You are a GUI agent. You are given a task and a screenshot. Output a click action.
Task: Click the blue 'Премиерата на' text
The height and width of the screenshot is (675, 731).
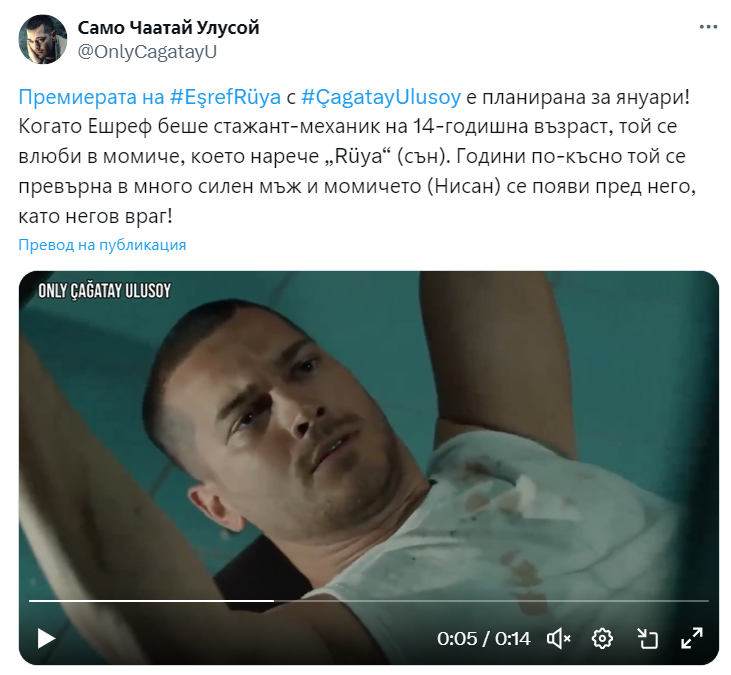click(91, 97)
